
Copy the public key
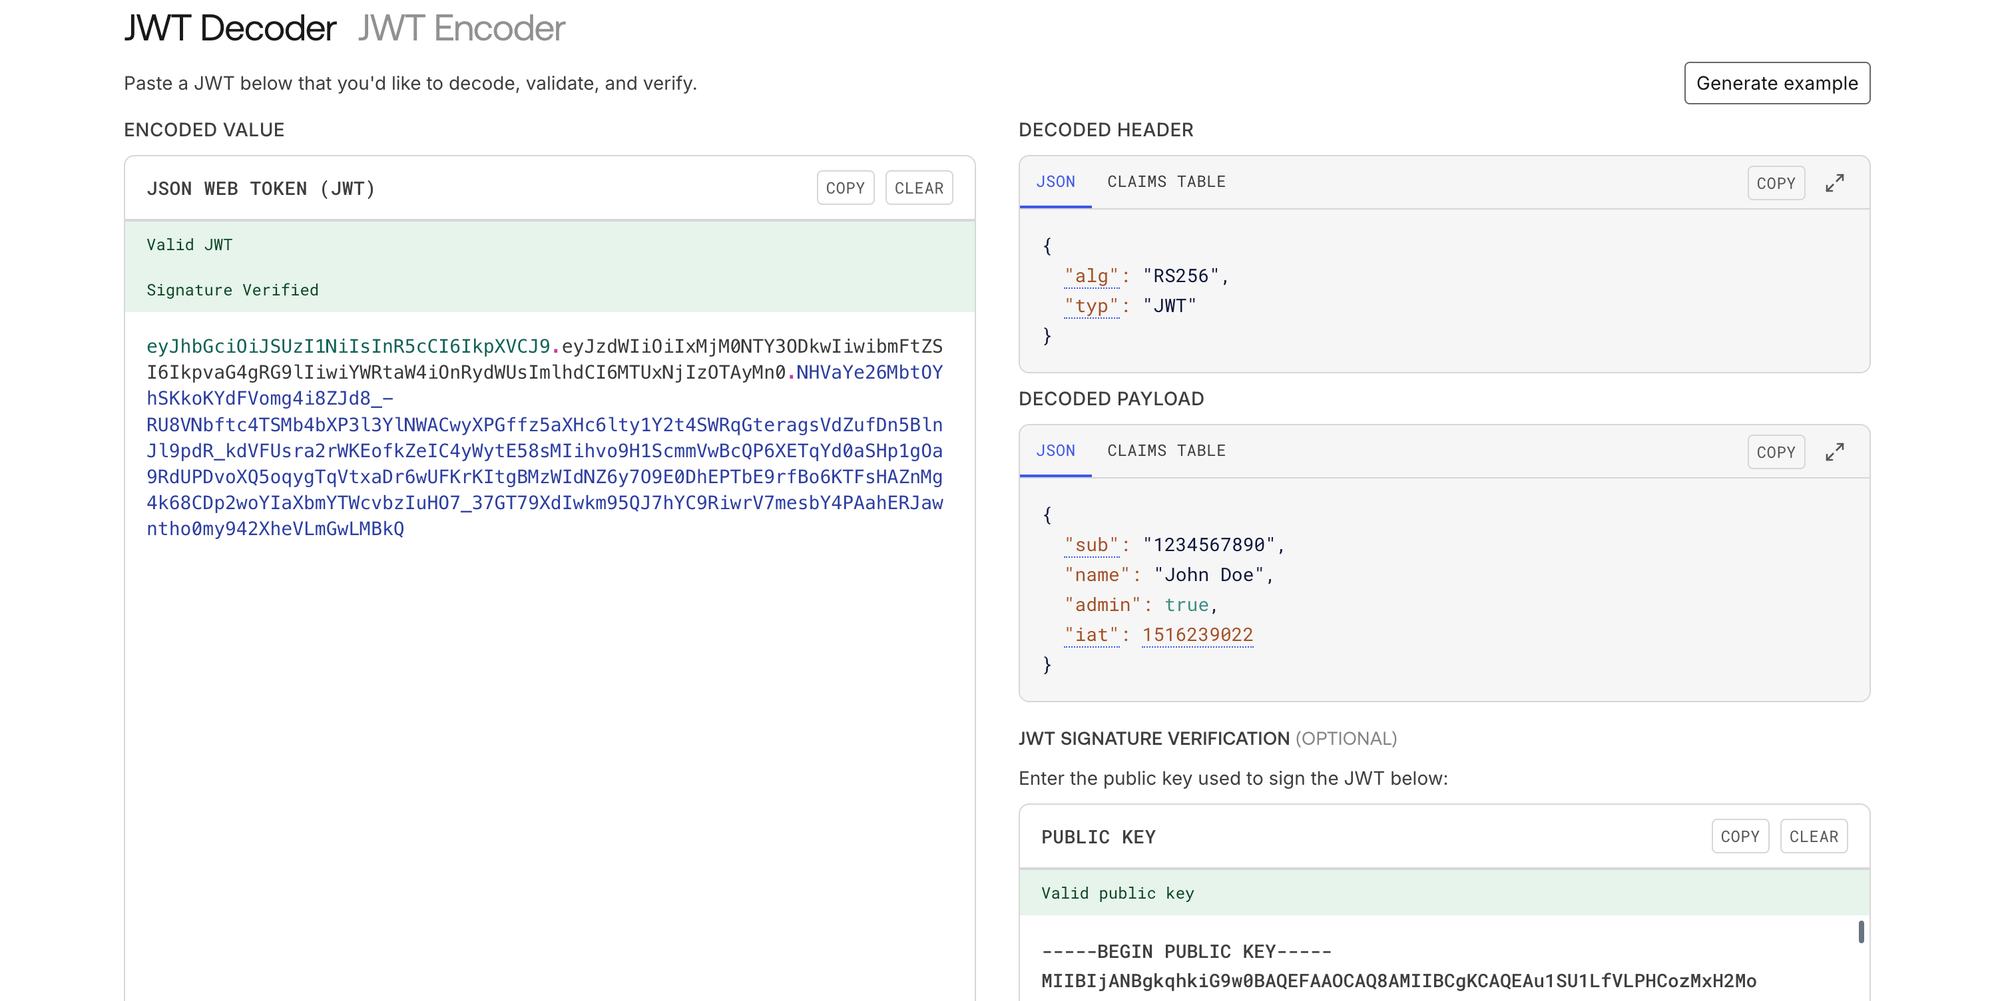coord(1740,836)
